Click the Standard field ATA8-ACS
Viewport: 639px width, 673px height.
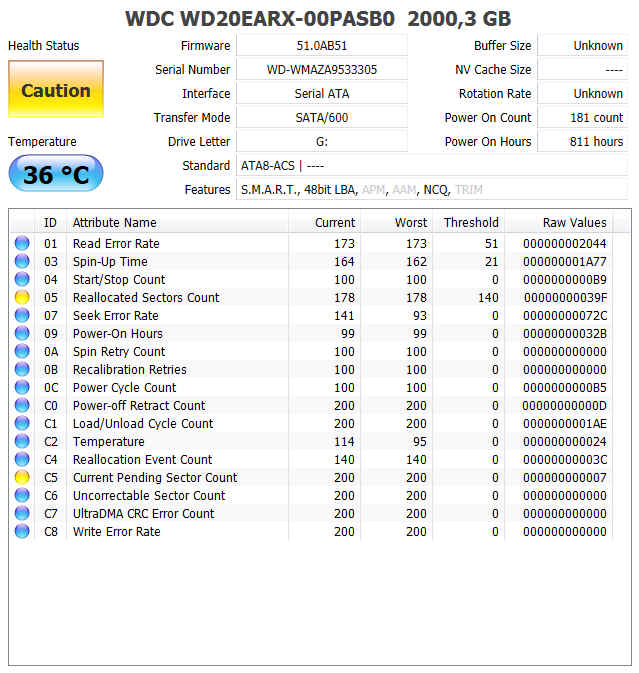click(432, 166)
